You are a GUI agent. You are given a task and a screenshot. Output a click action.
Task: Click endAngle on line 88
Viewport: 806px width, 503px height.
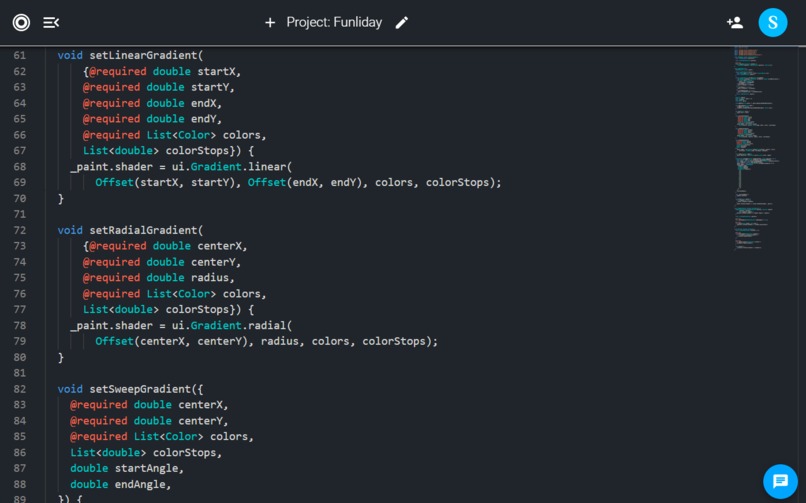point(140,484)
